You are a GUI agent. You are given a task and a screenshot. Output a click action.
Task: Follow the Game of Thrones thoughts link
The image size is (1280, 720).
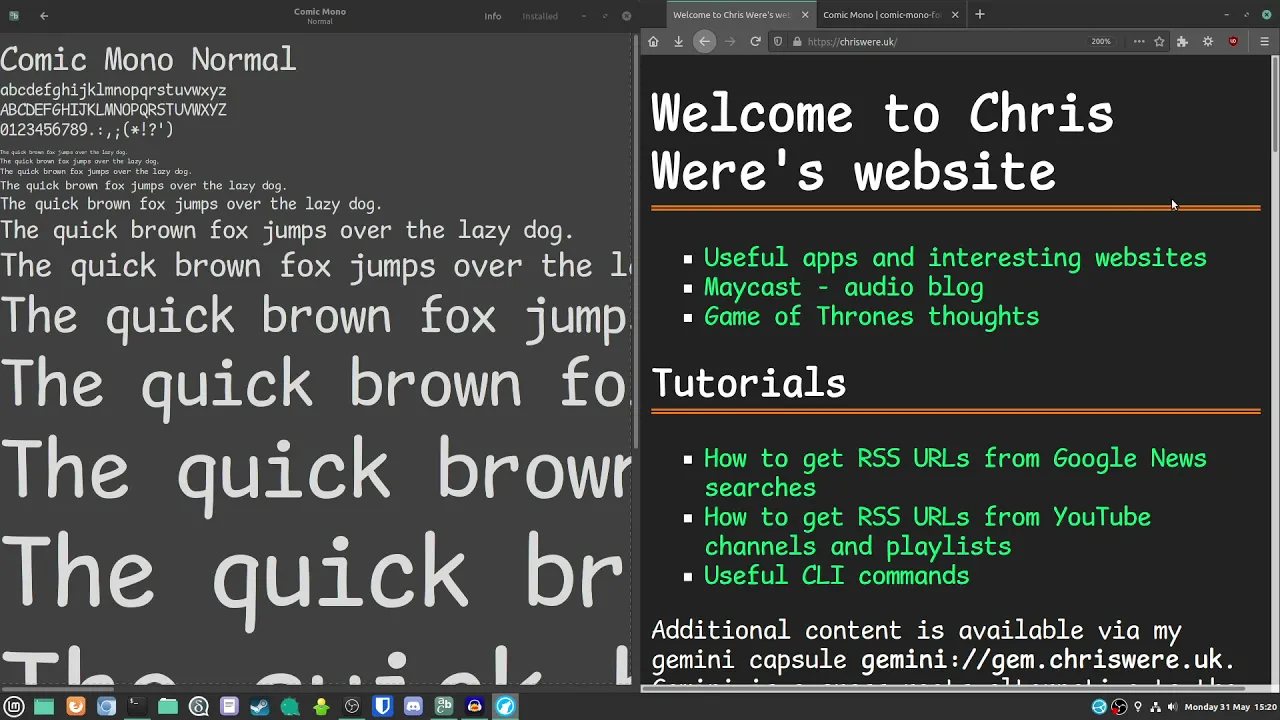[872, 317]
